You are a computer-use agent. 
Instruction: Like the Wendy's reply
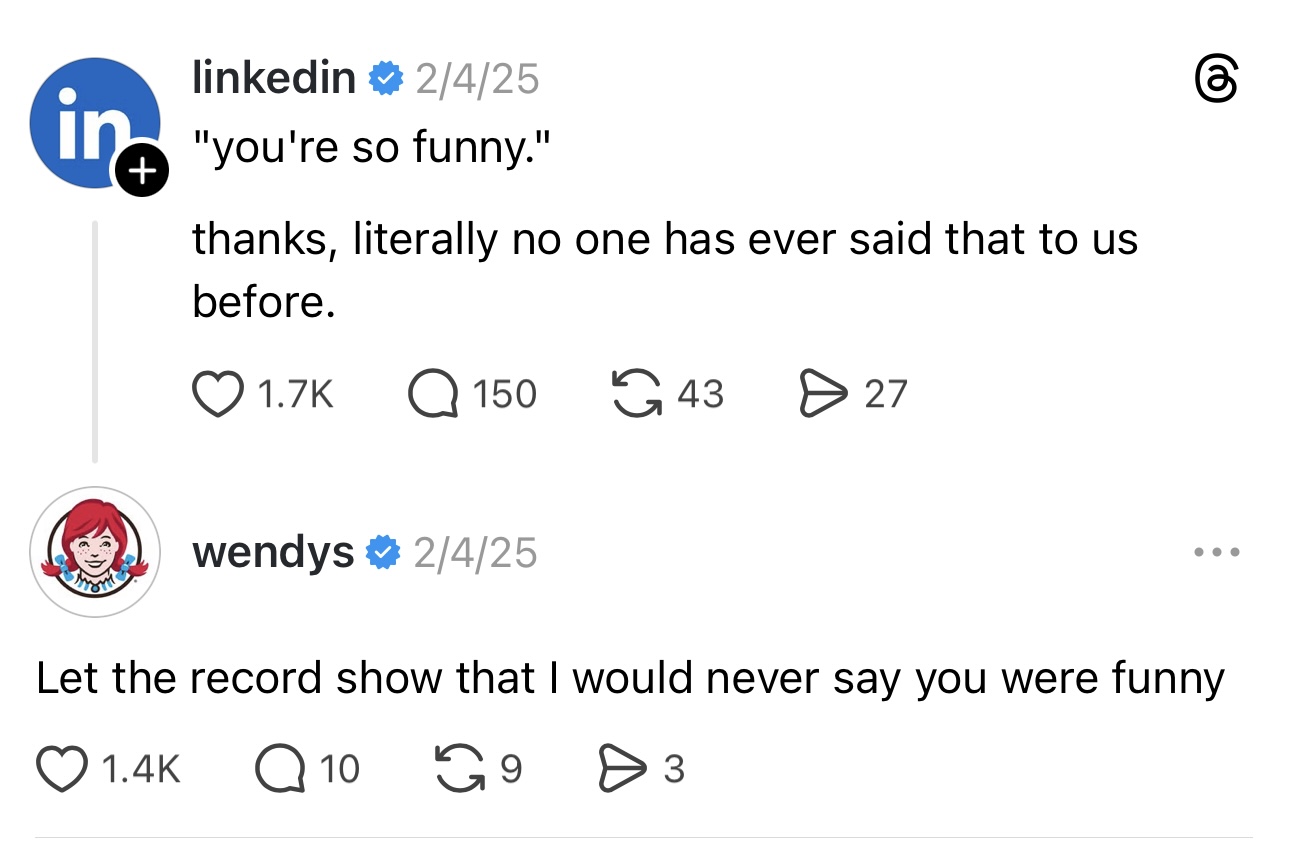click(61, 768)
